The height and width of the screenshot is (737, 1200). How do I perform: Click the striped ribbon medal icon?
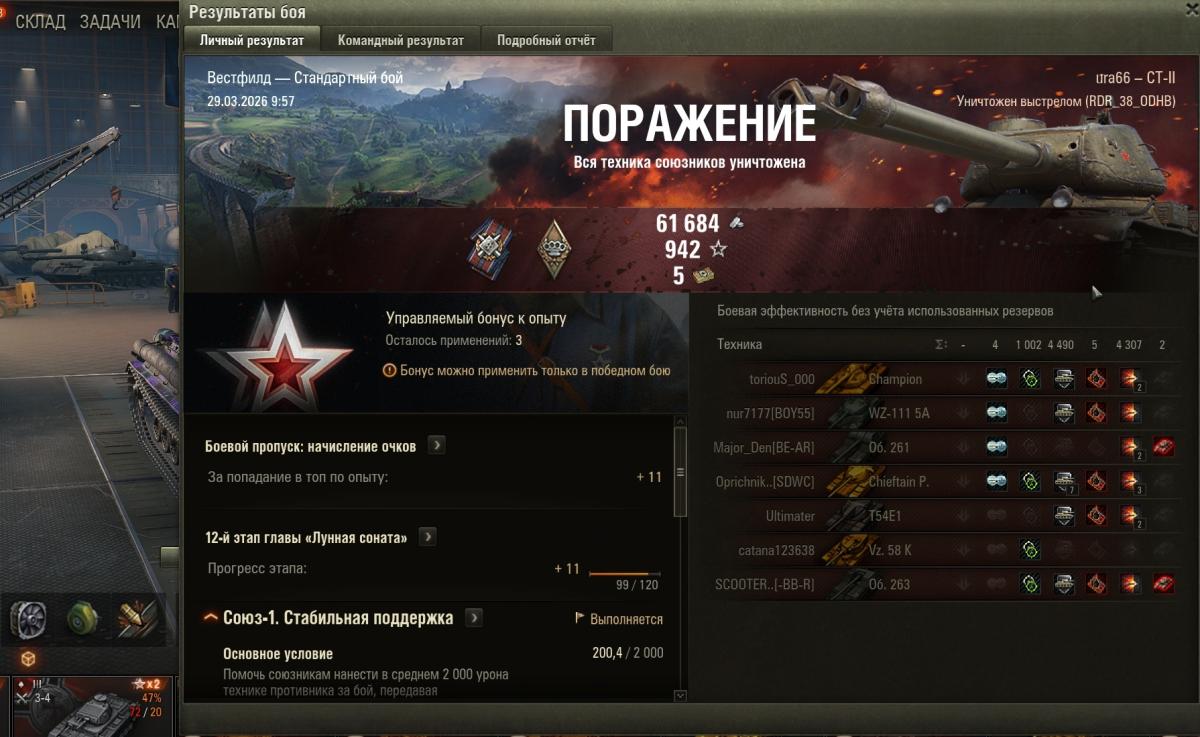(490, 247)
